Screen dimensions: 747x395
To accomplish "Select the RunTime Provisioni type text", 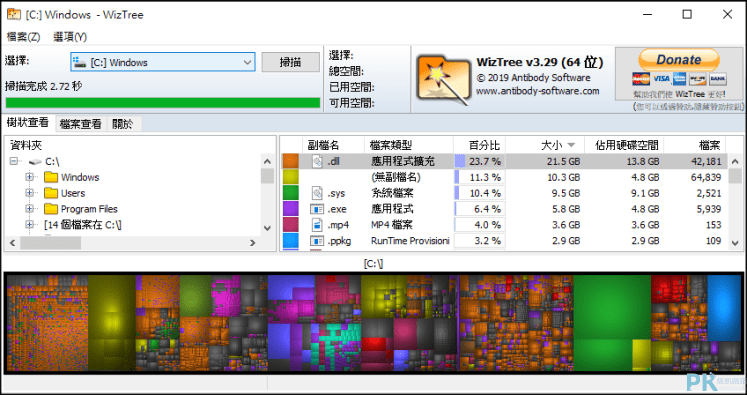I will [410, 240].
